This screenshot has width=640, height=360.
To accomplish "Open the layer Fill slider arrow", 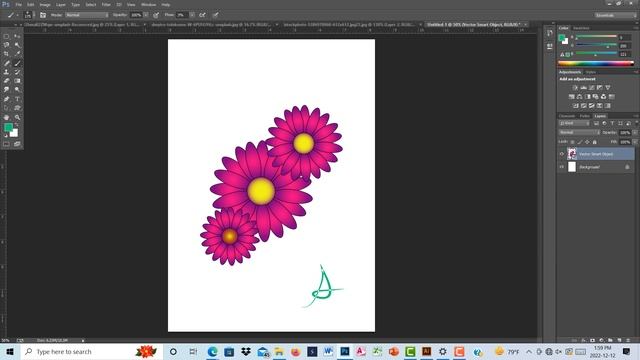I will tap(635, 142).
